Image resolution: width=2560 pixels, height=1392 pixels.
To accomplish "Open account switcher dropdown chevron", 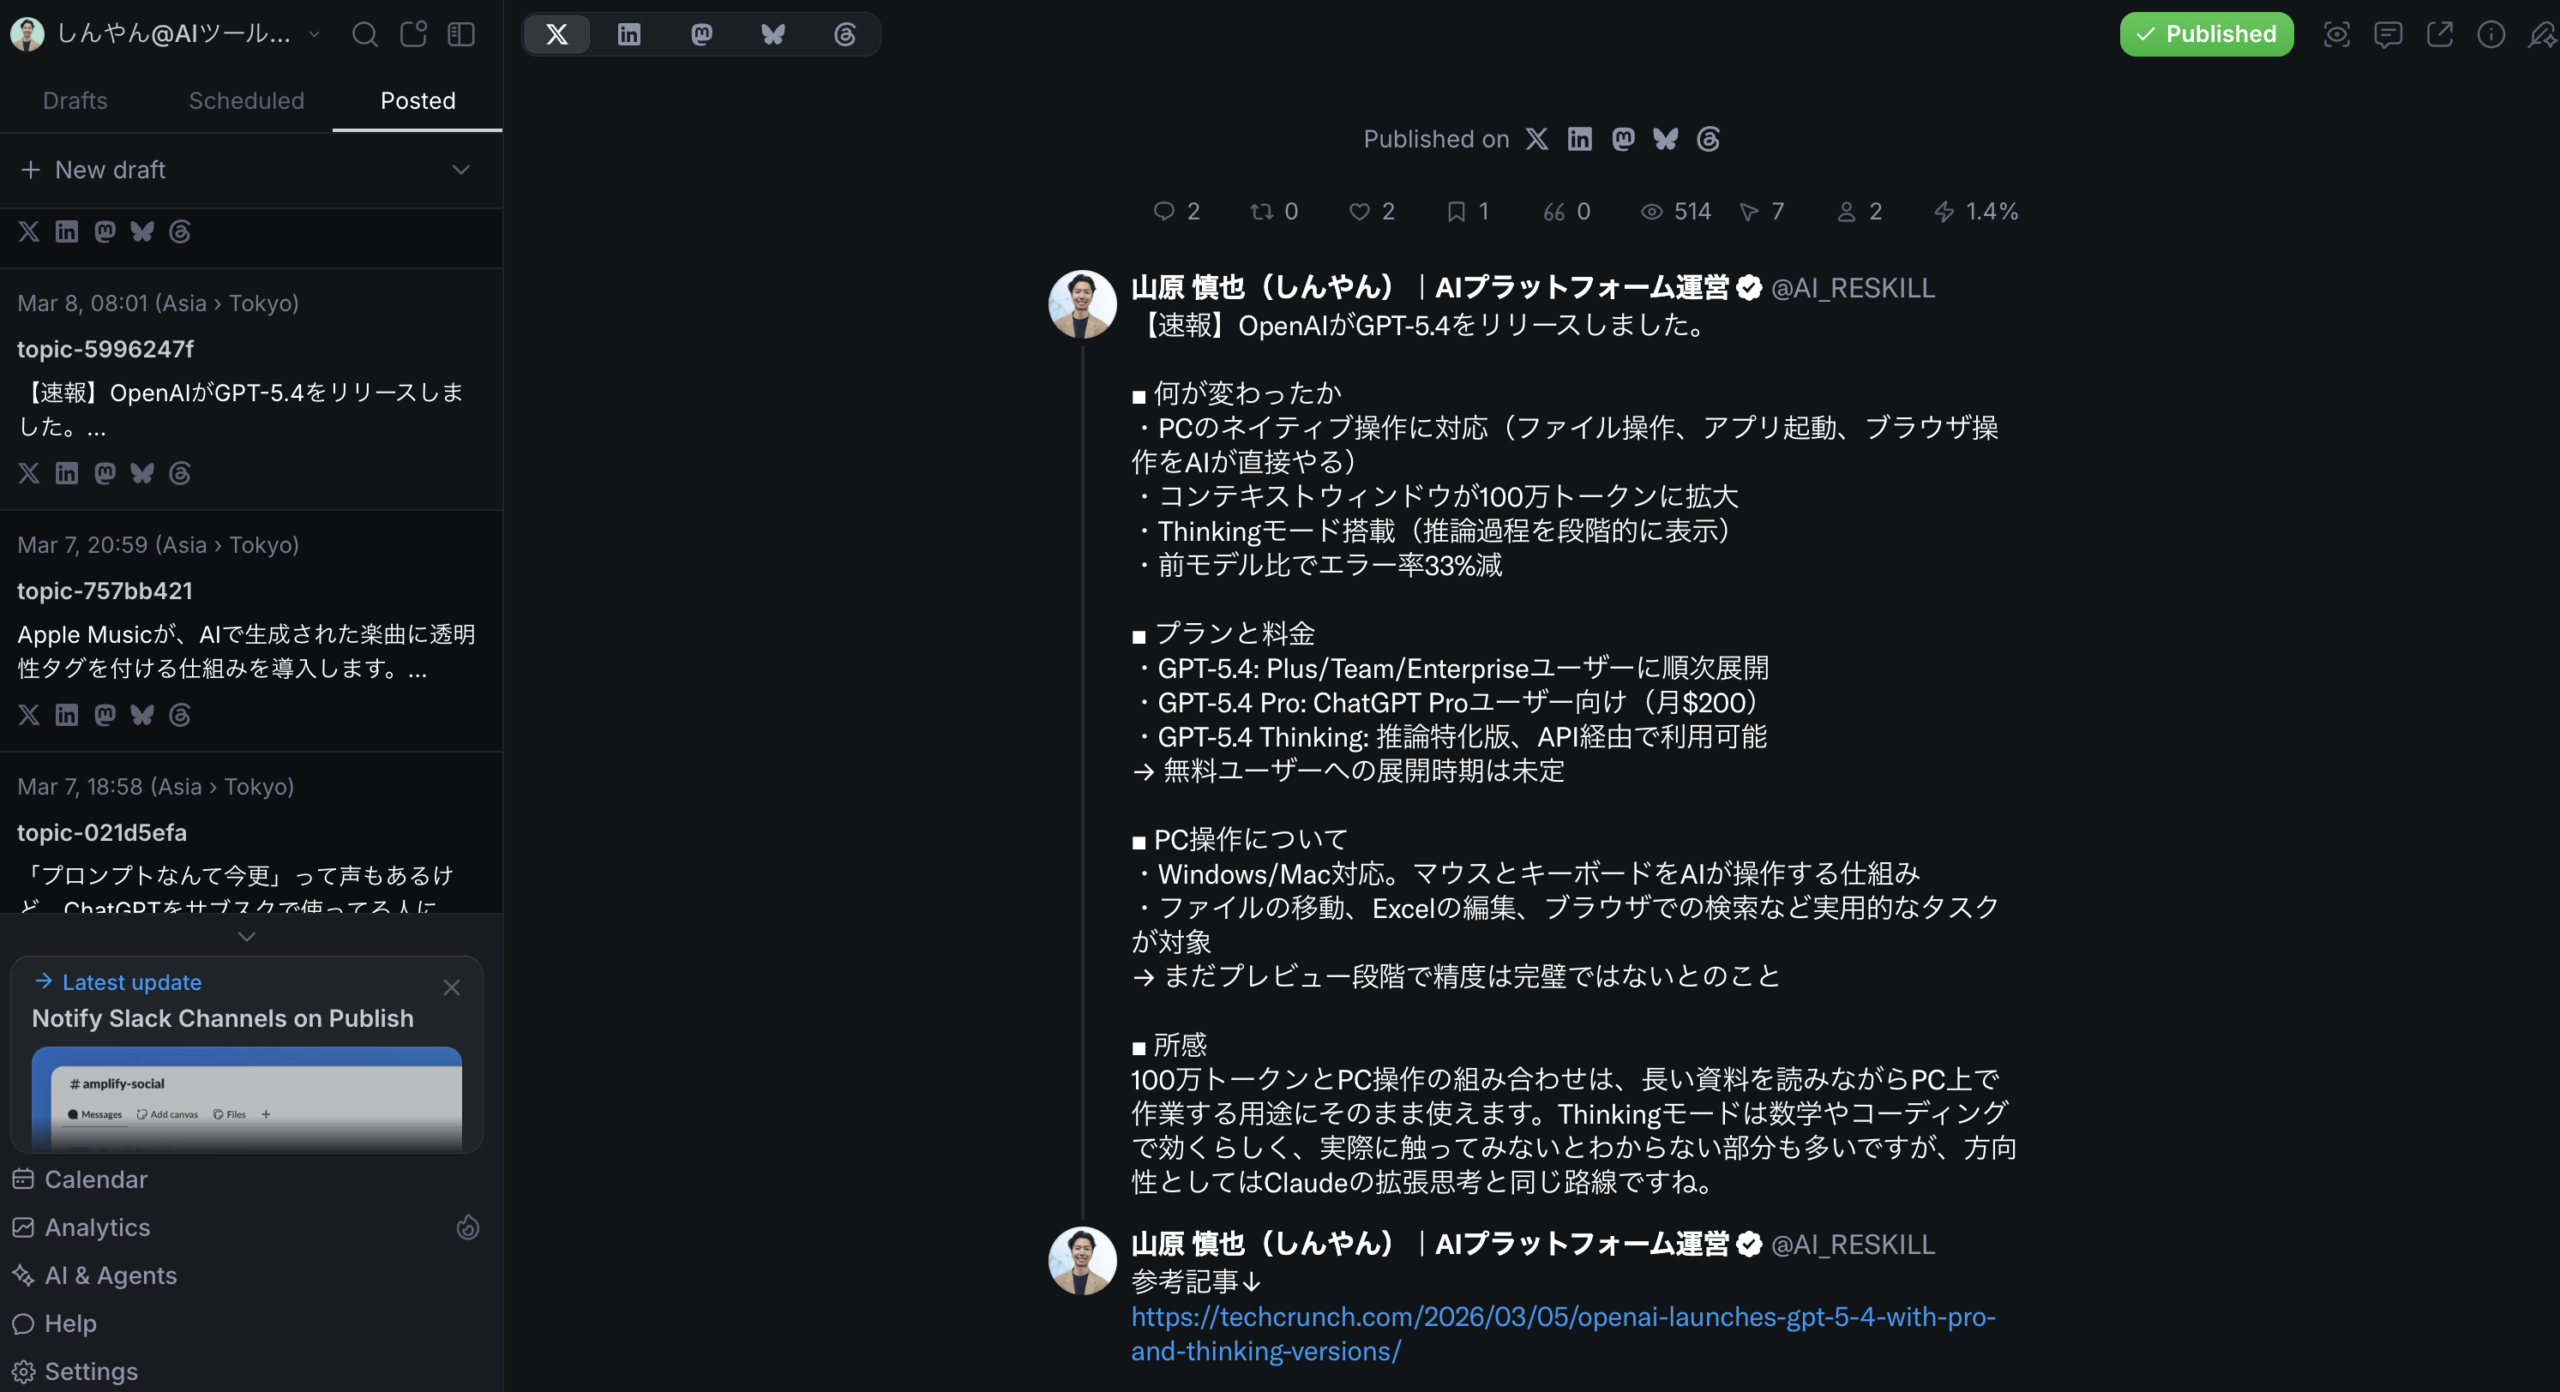I will click(314, 34).
